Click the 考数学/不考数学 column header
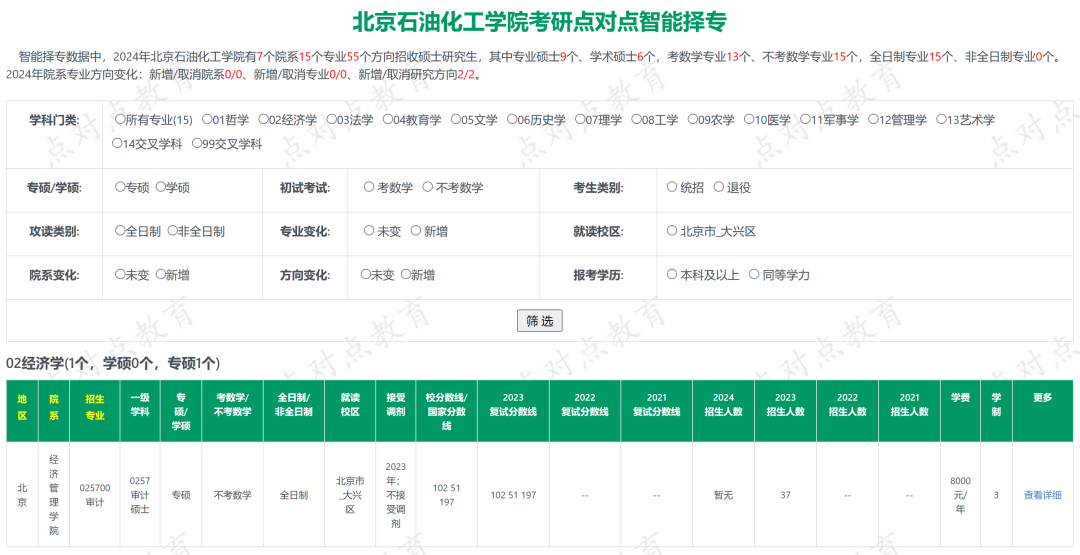This screenshot has width=1080, height=555. coord(232,411)
